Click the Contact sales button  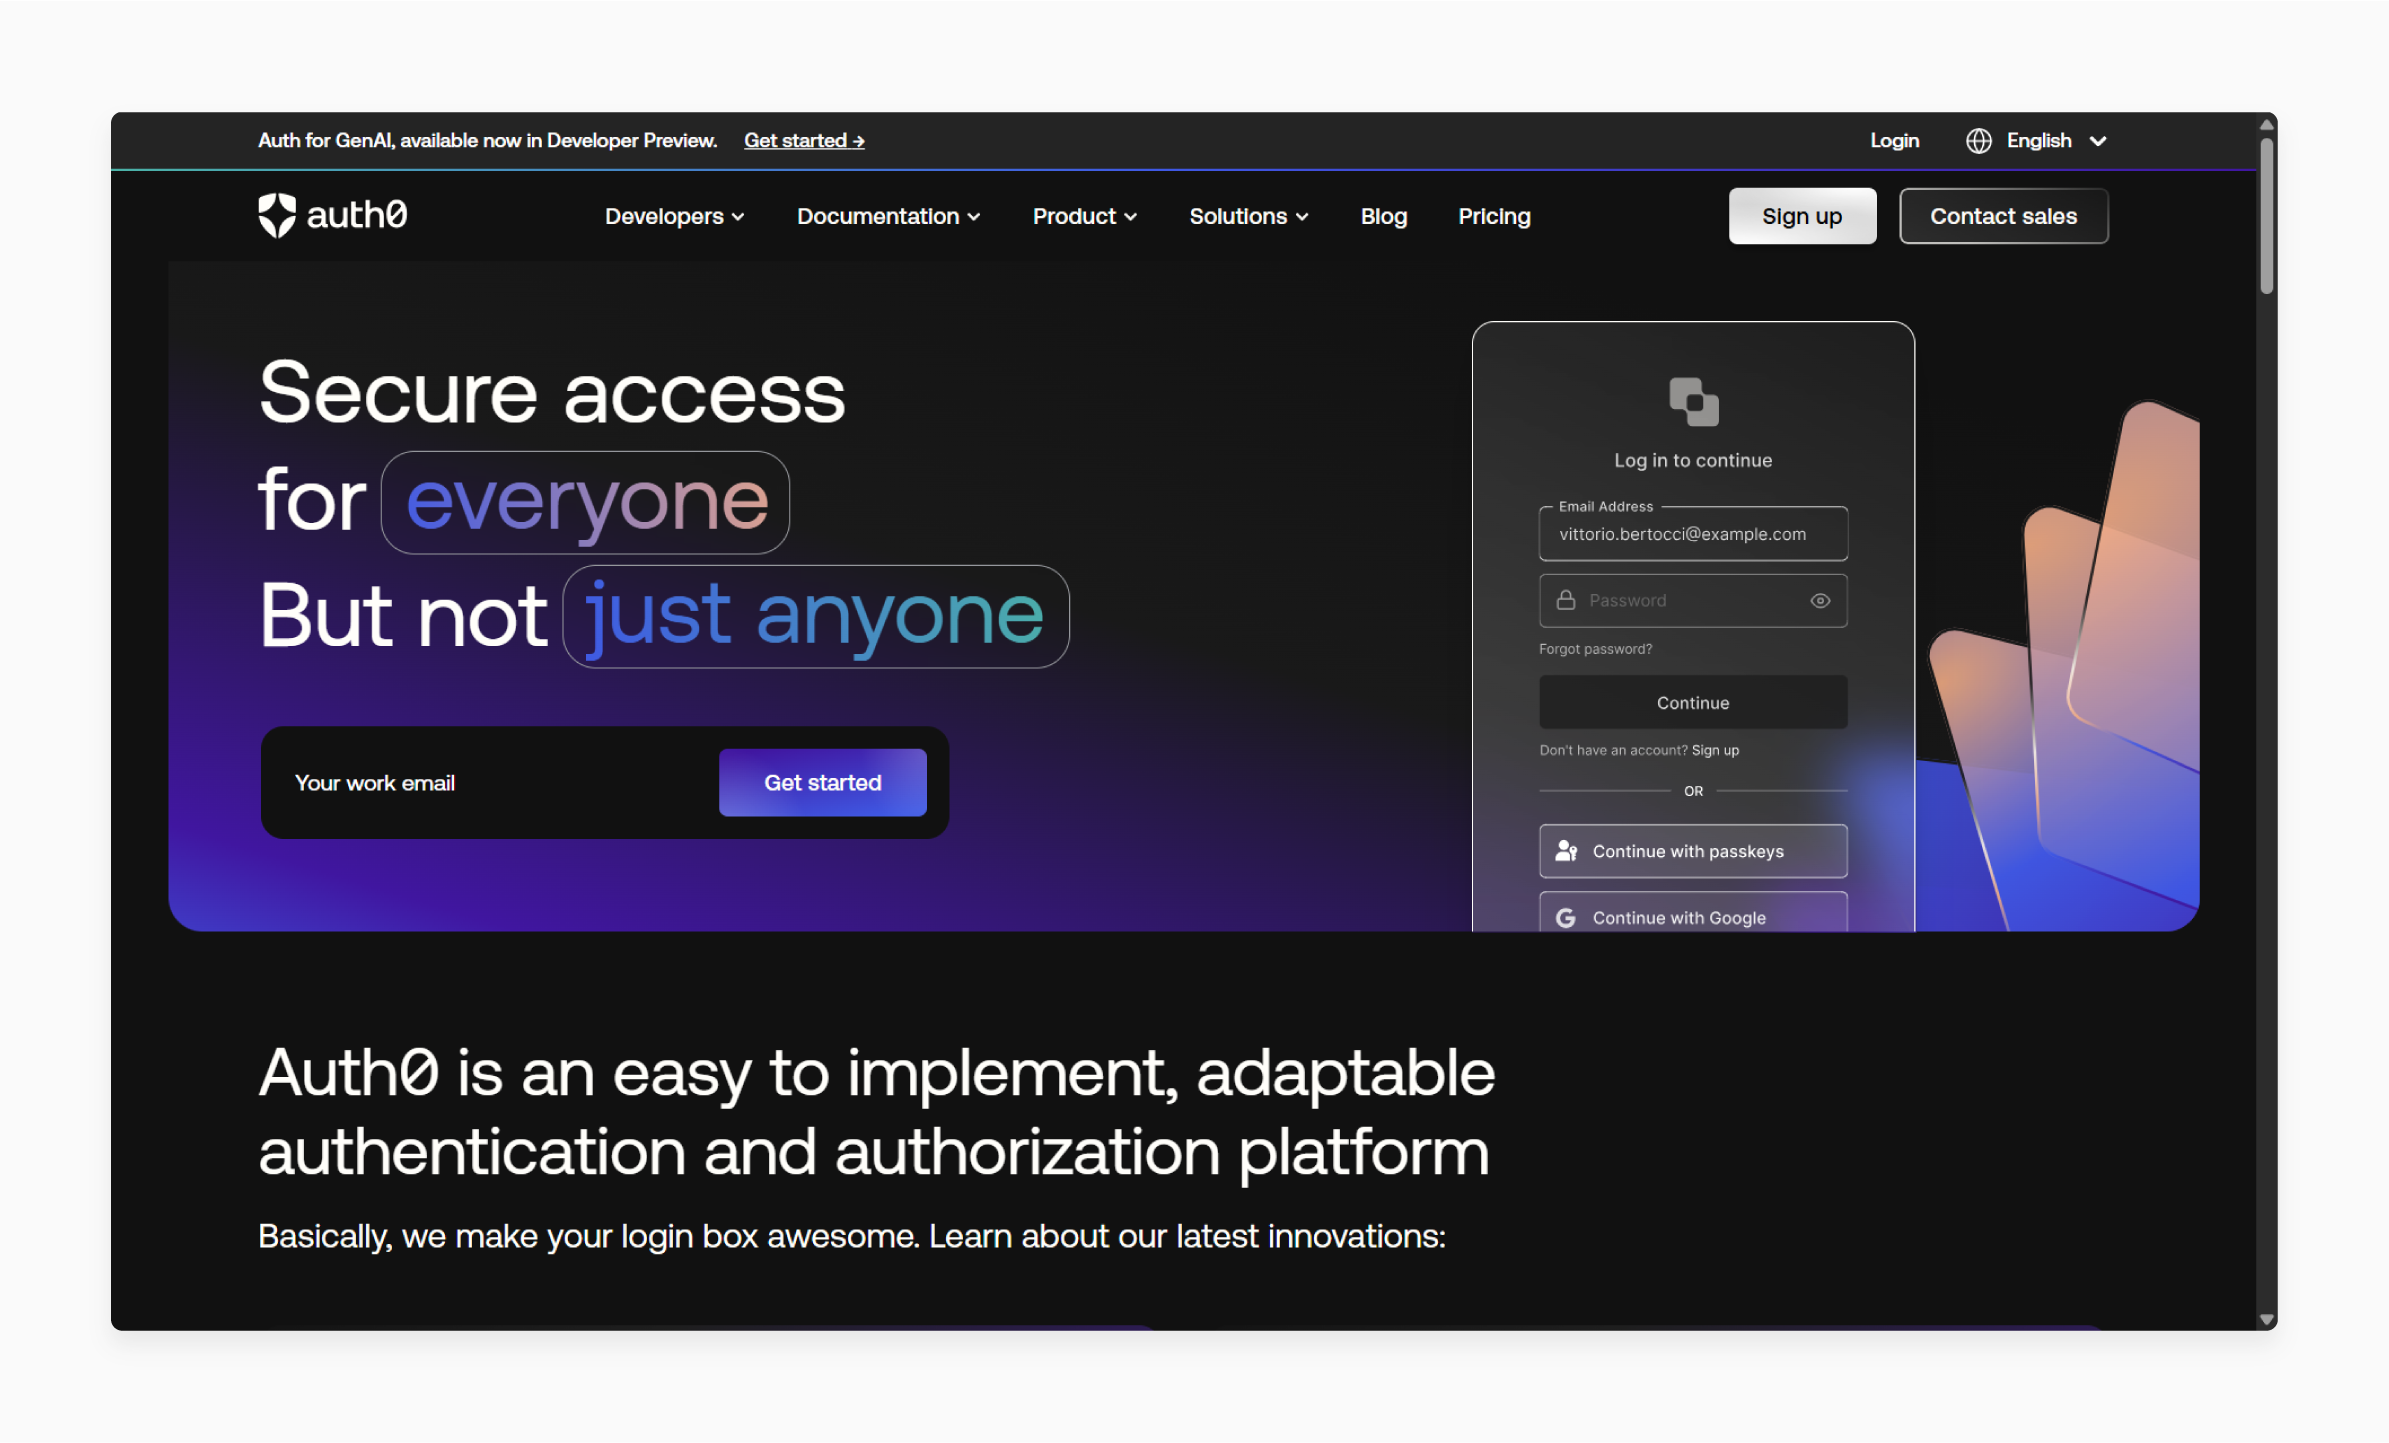(x=2003, y=216)
